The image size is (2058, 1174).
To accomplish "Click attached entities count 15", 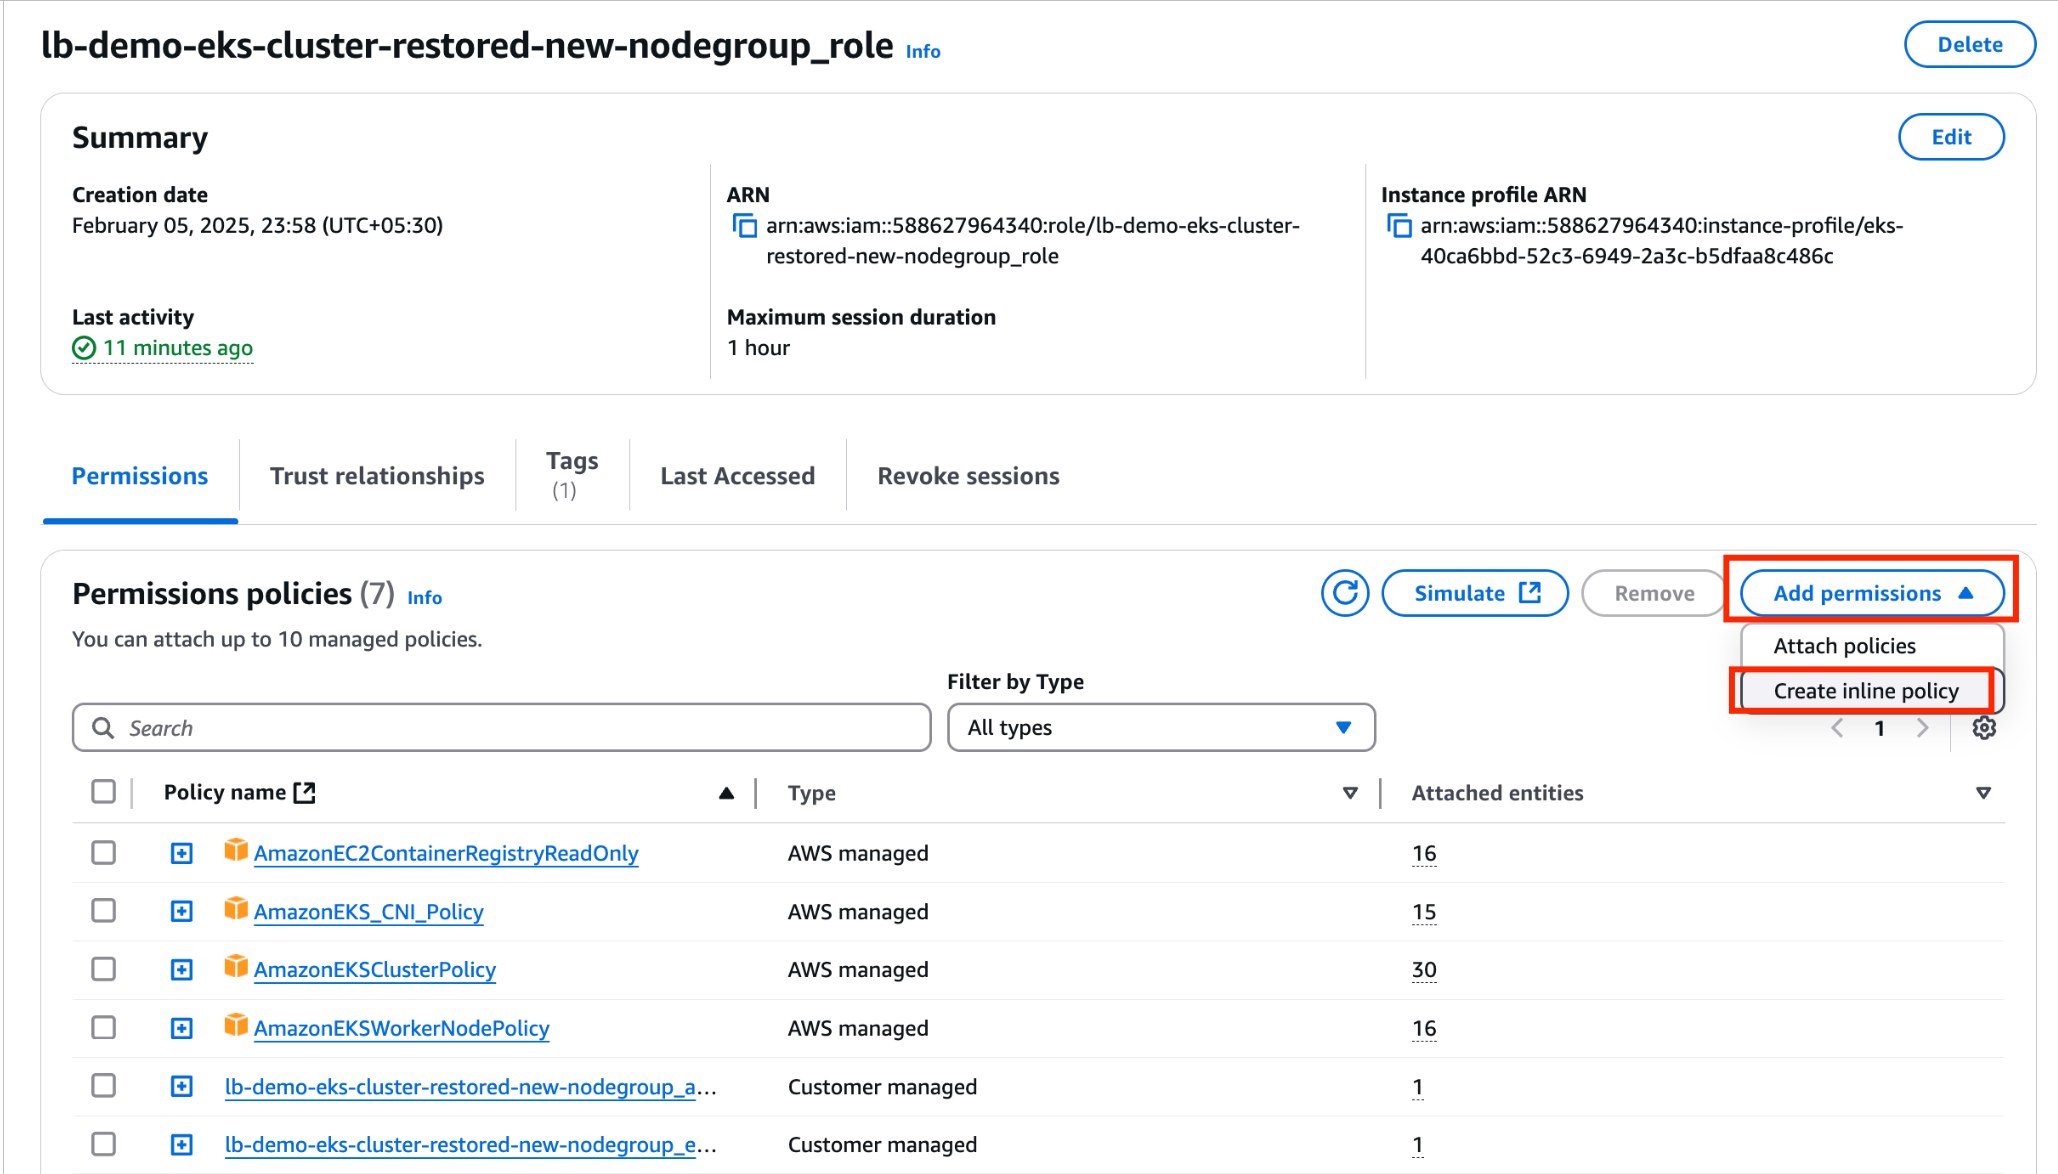I will pyautogui.click(x=1424, y=911).
